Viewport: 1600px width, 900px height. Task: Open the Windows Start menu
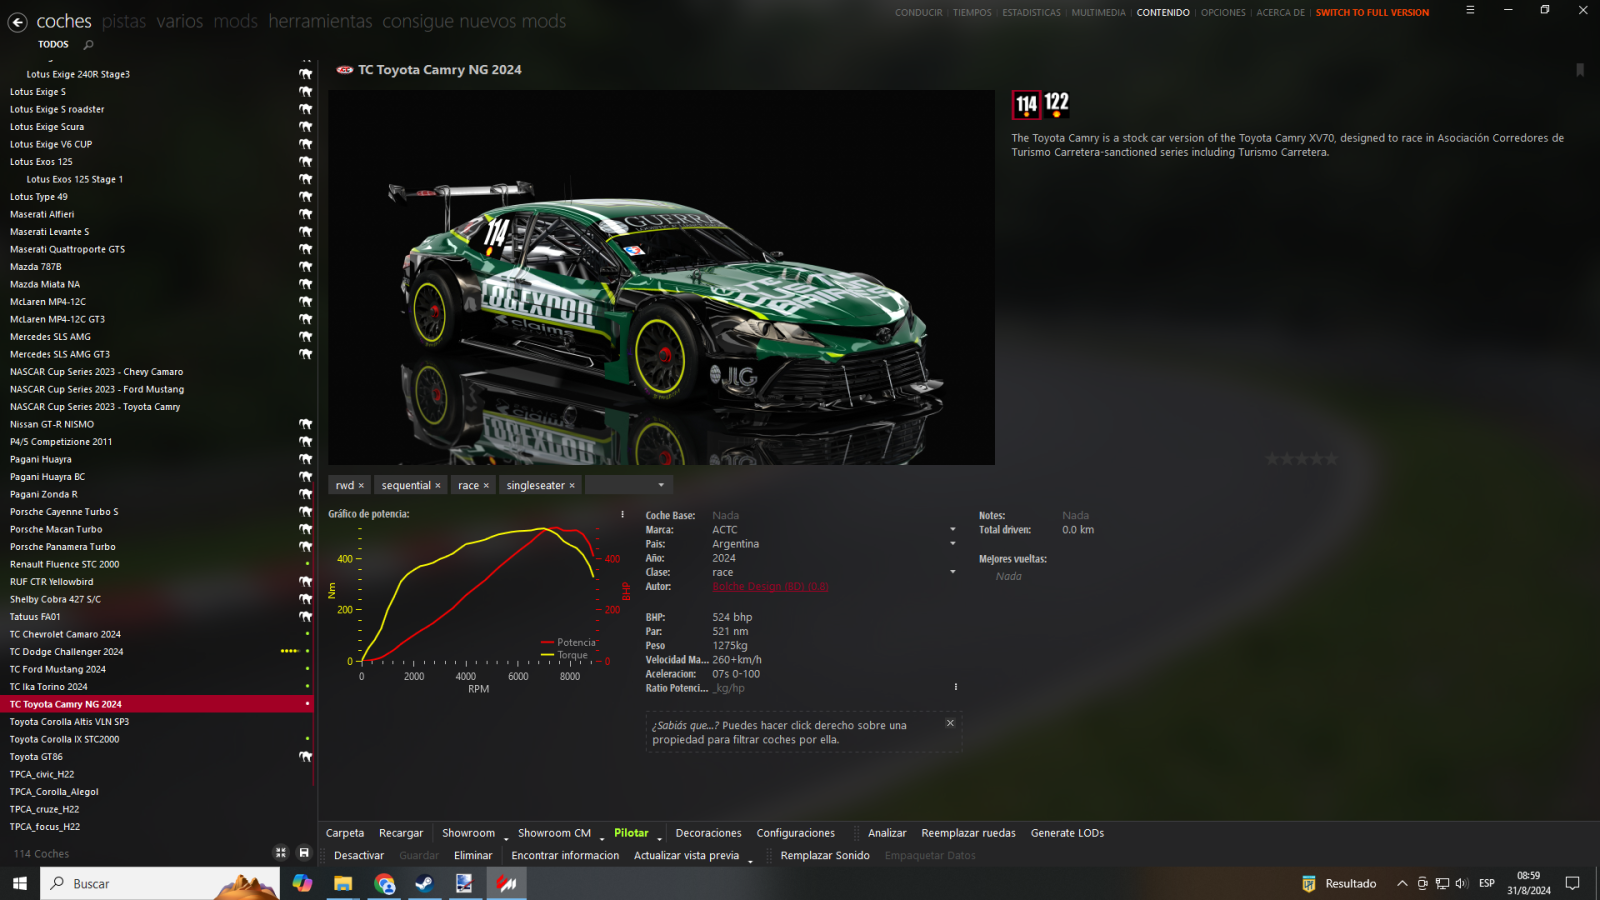coord(19,883)
